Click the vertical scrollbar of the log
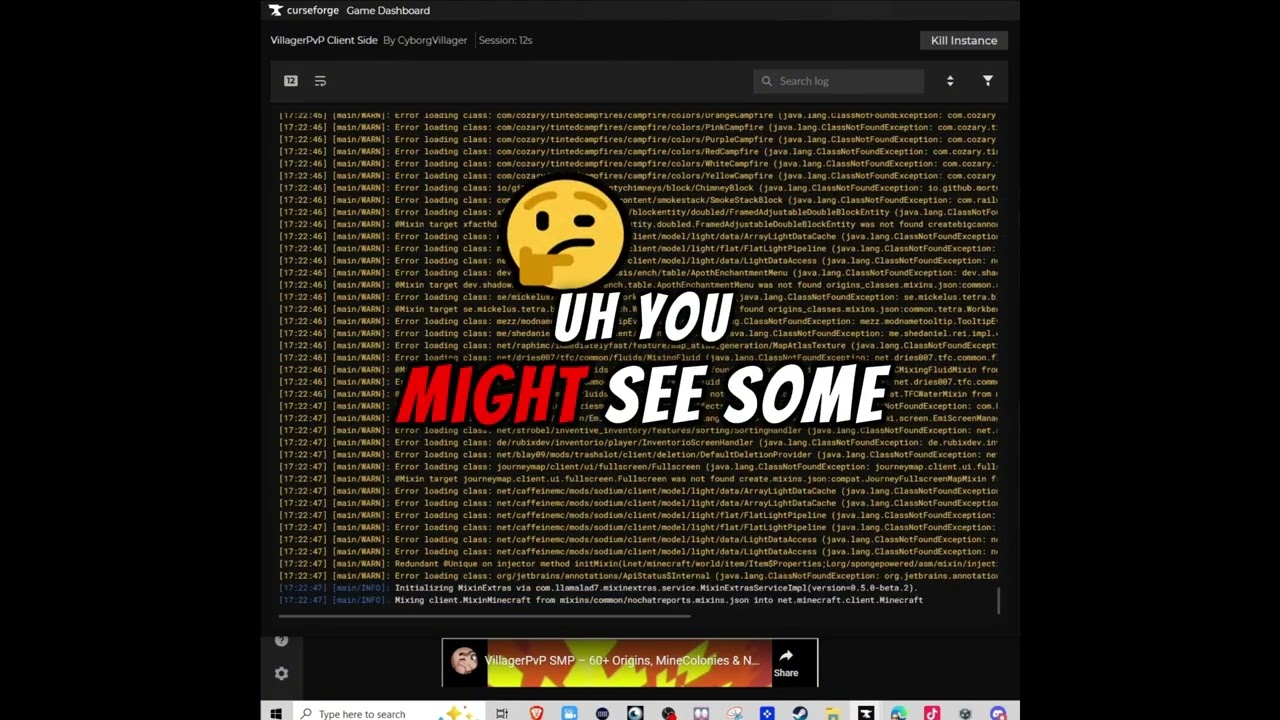This screenshot has height=720, width=1280. click(x=998, y=600)
